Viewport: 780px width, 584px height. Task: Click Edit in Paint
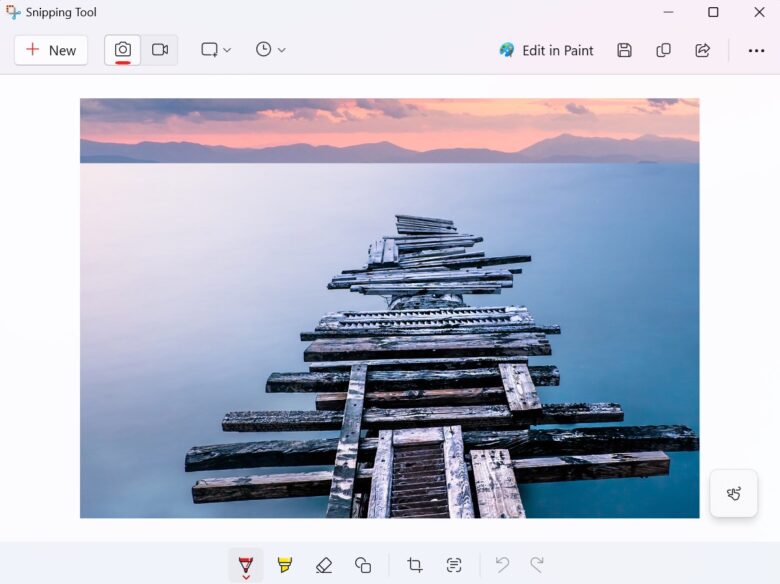[x=546, y=50]
